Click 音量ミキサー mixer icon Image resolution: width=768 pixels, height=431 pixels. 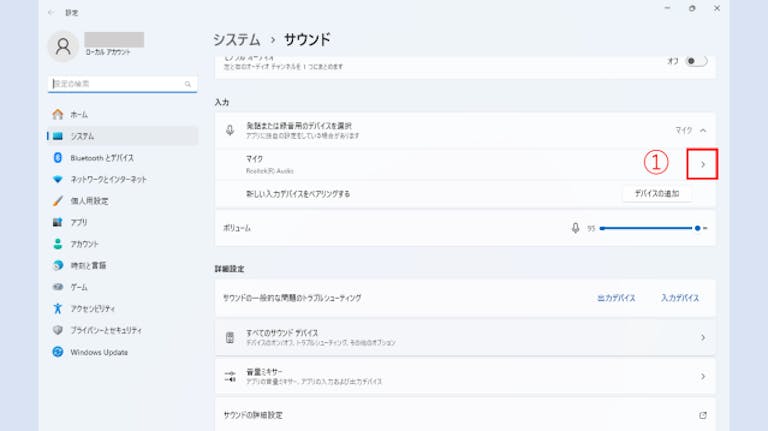pyautogui.click(x=230, y=376)
